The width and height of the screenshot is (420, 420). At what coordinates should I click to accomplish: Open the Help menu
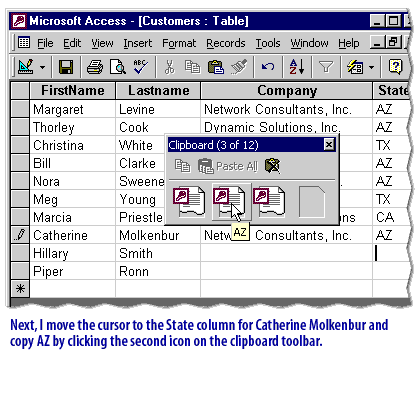point(349,44)
